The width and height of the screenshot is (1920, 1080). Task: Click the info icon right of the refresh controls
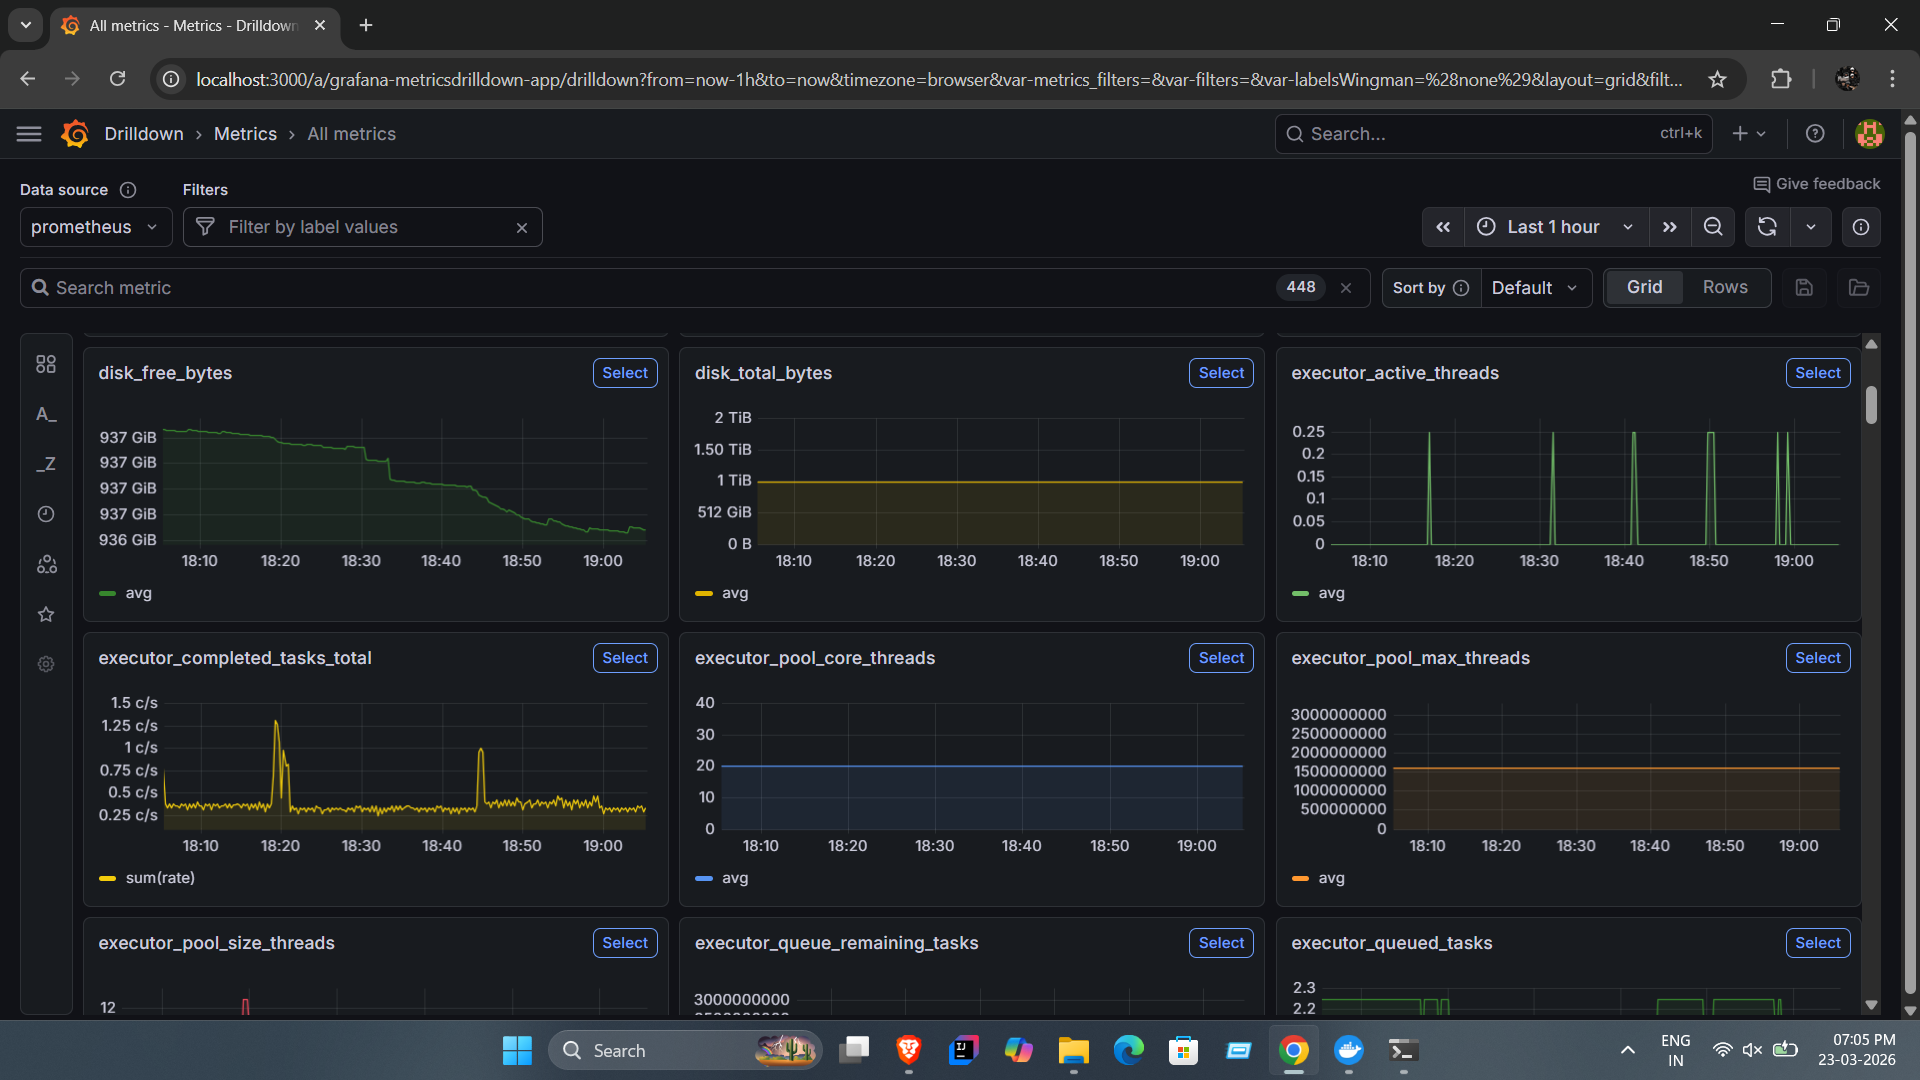1861,227
